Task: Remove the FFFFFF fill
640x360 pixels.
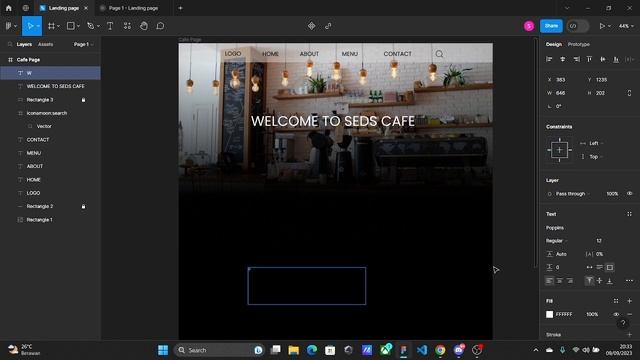Action: pyautogui.click(x=629, y=314)
